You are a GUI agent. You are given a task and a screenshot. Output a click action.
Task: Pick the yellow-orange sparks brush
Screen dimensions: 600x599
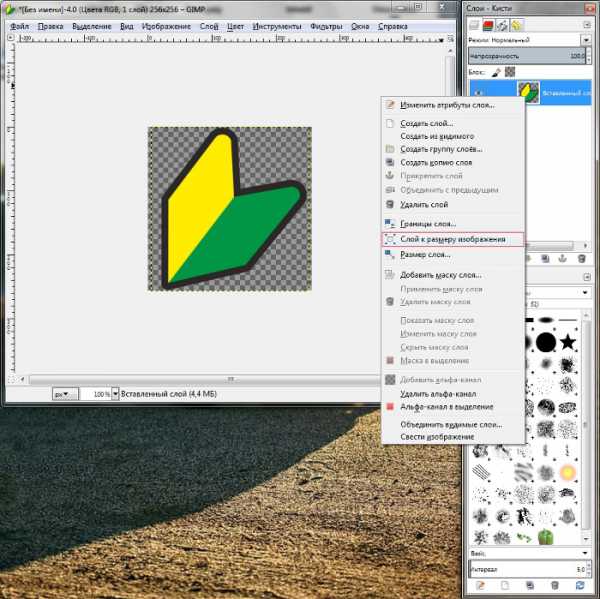tap(568, 473)
